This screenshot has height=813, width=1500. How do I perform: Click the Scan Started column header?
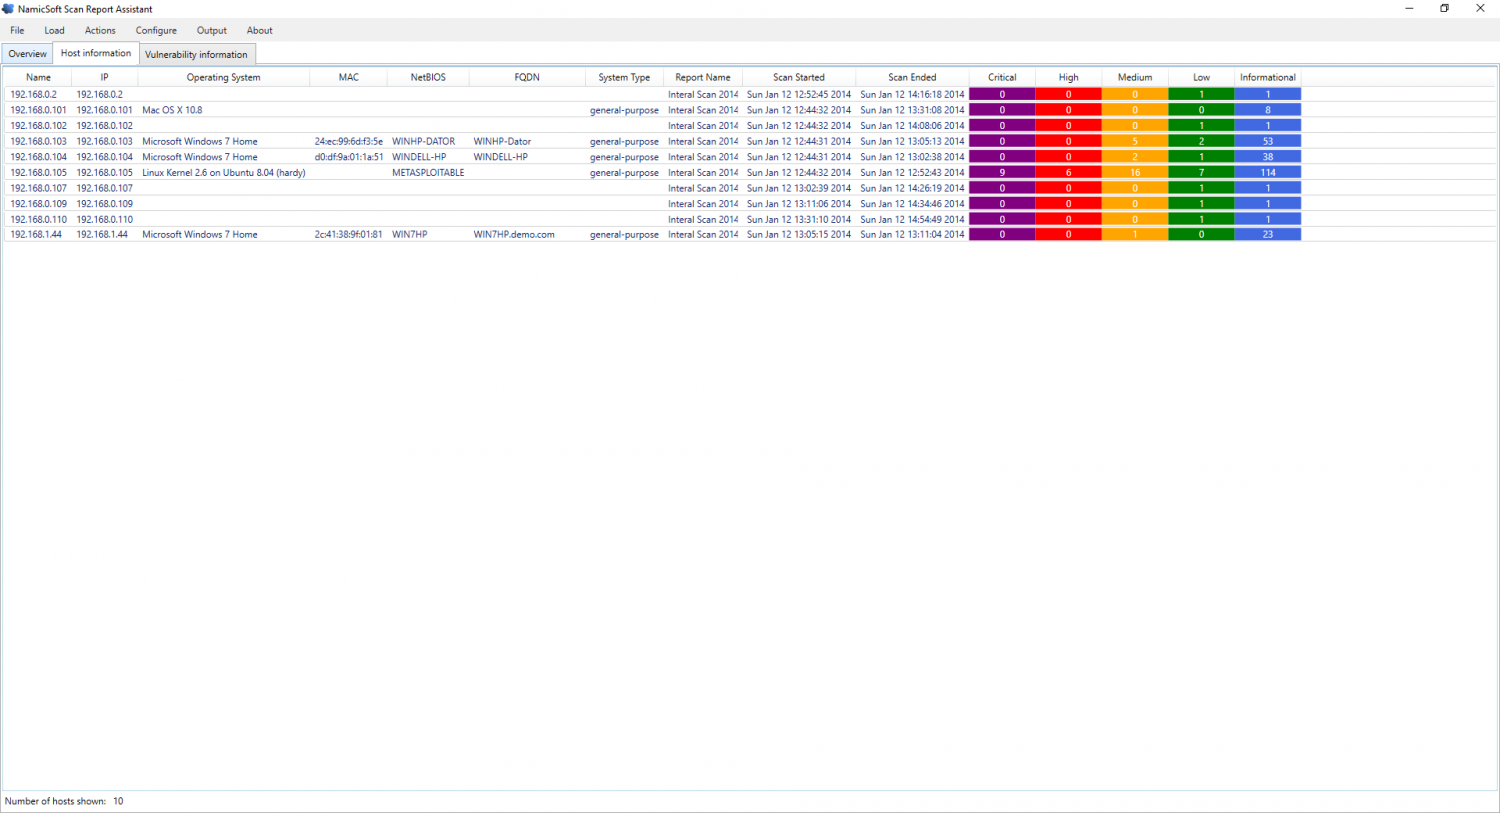click(x=798, y=77)
